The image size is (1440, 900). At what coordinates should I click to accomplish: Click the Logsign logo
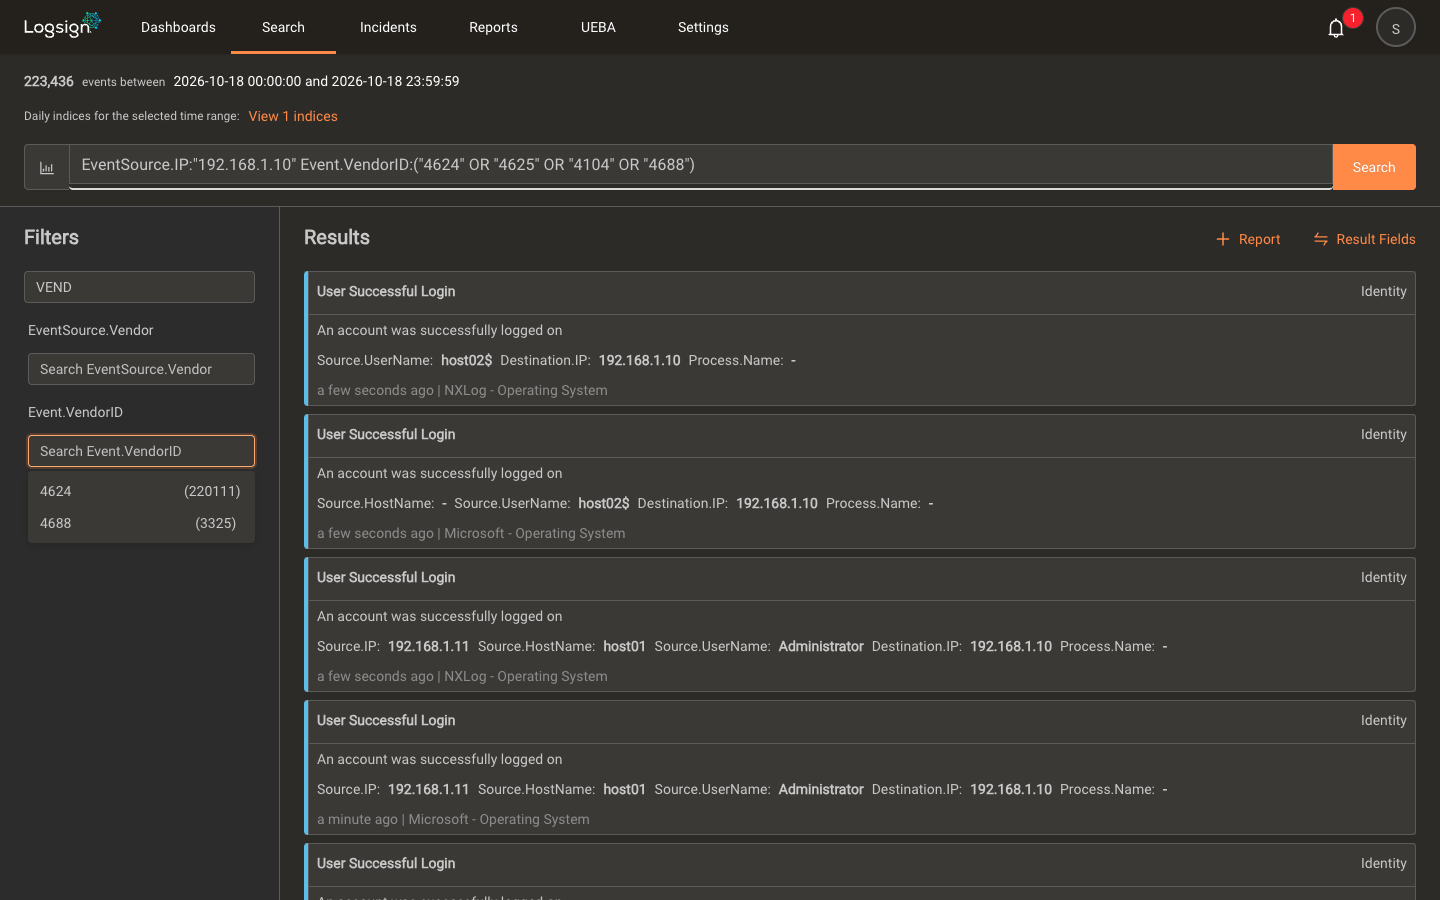tap(62, 26)
